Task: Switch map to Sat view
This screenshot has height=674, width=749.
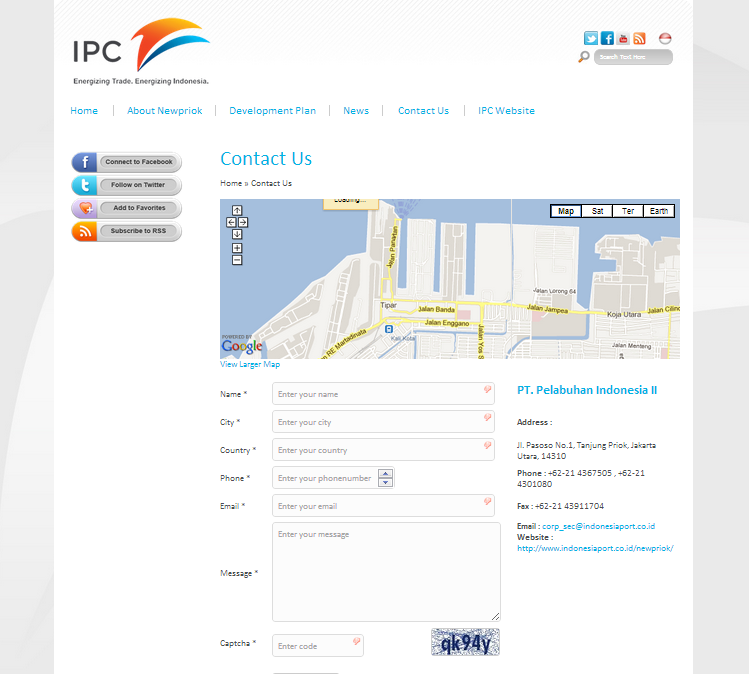Action: (597, 211)
